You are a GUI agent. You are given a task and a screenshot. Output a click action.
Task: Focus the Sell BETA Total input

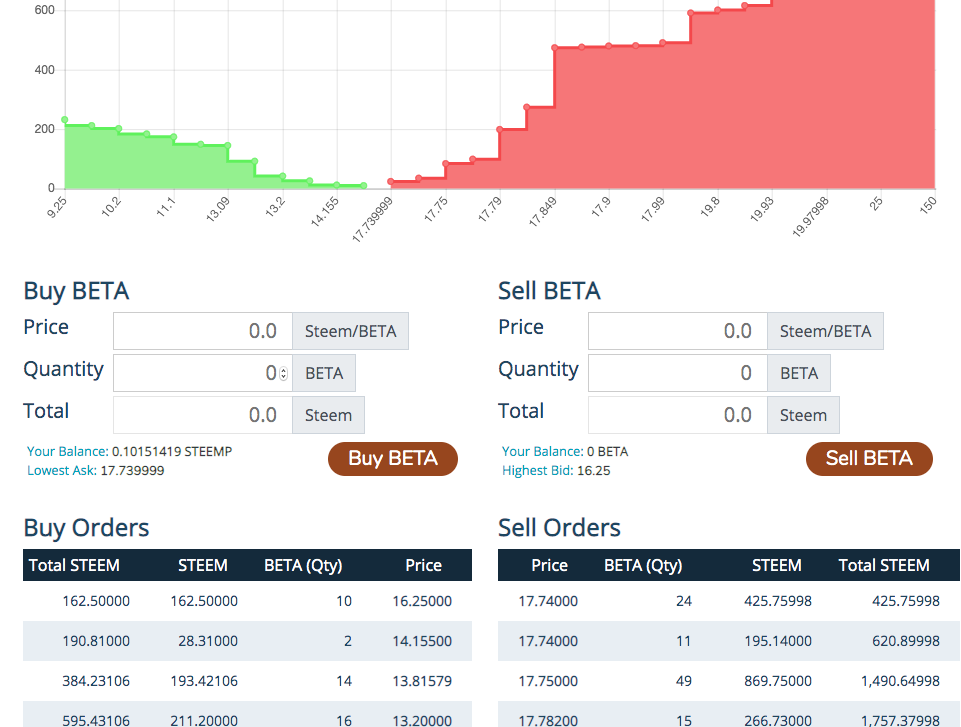[678, 415]
